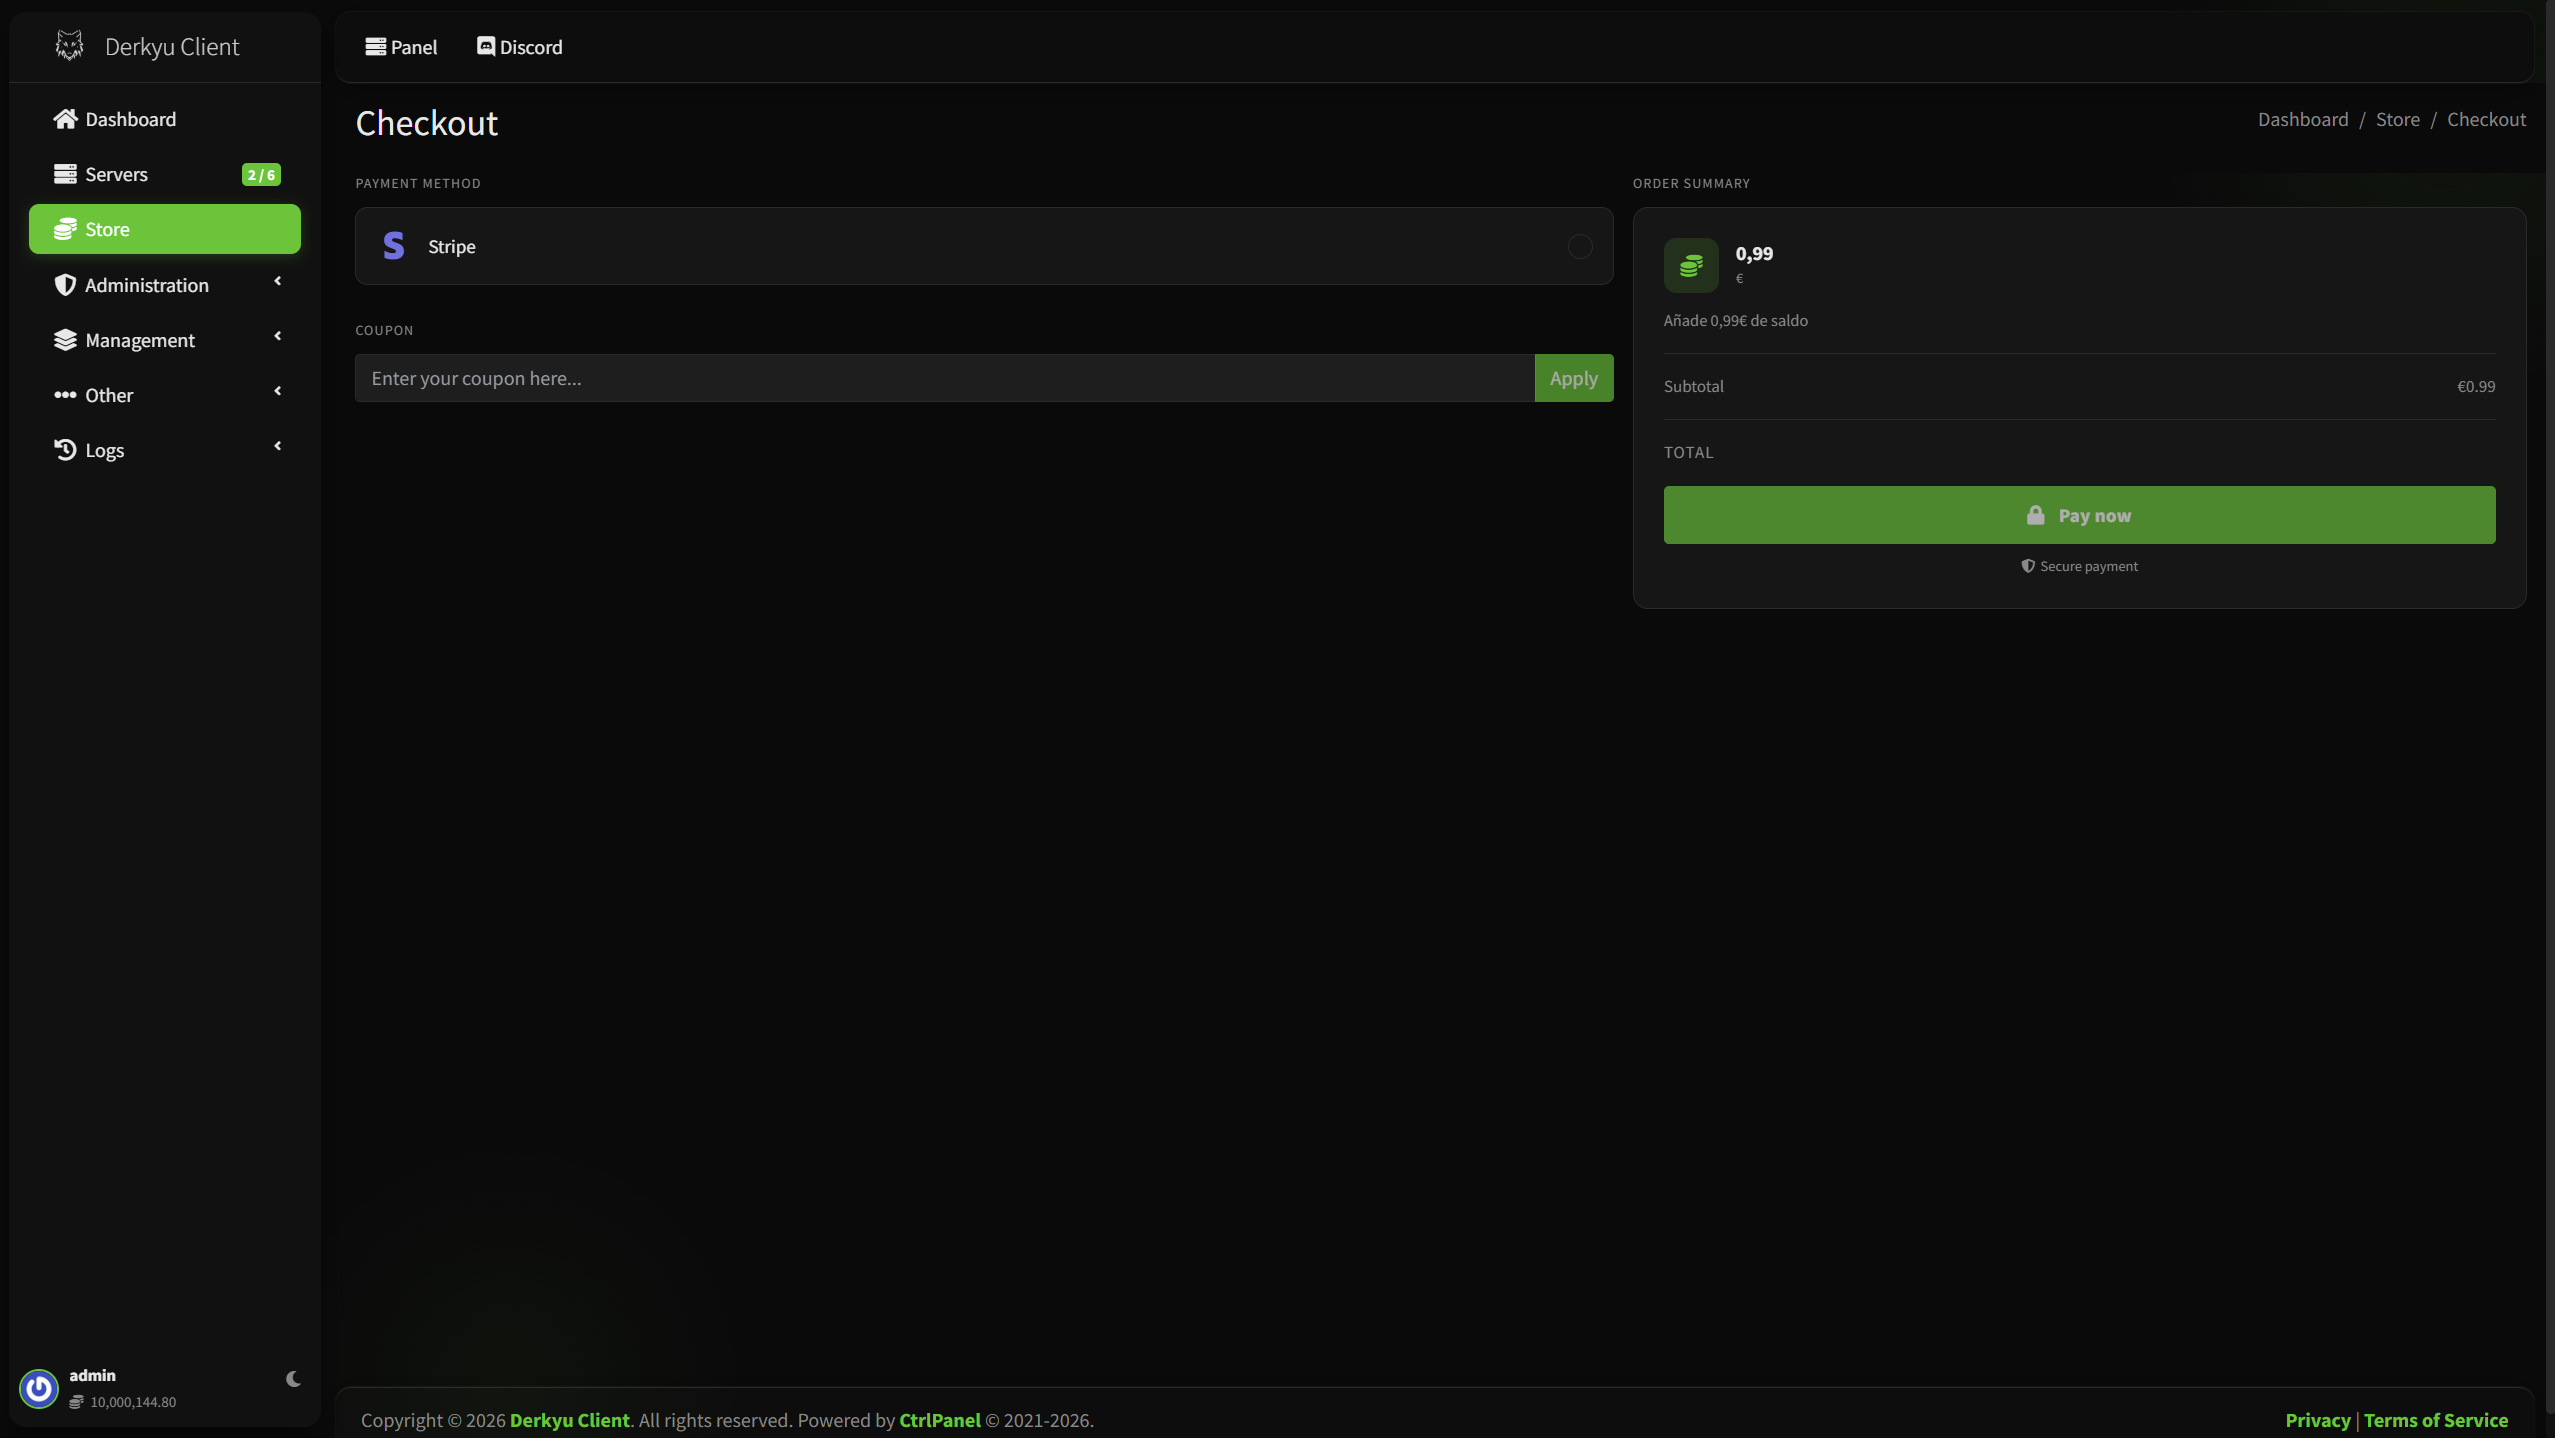Image resolution: width=2555 pixels, height=1438 pixels.
Task: Click the 10,000,144.80 credits balance
Action: click(x=133, y=1402)
